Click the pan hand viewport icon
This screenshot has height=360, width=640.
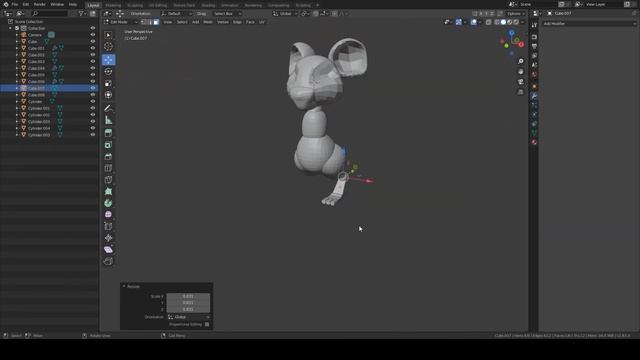click(x=520, y=72)
